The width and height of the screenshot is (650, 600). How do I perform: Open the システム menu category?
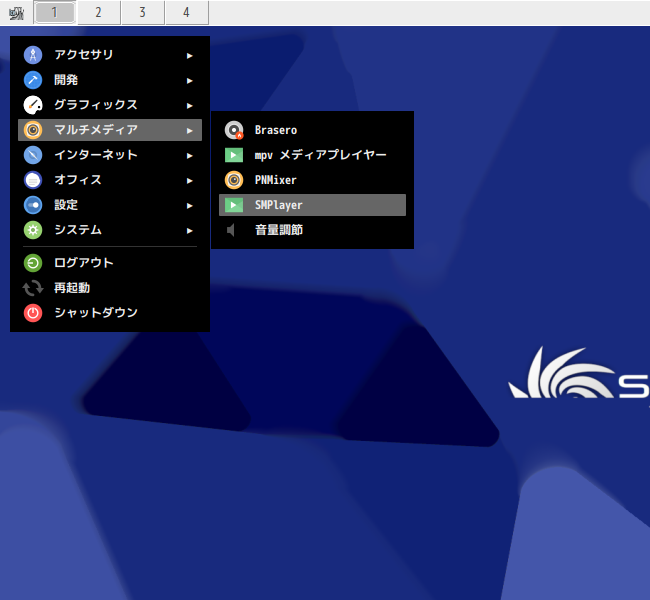pyautogui.click(x=110, y=230)
